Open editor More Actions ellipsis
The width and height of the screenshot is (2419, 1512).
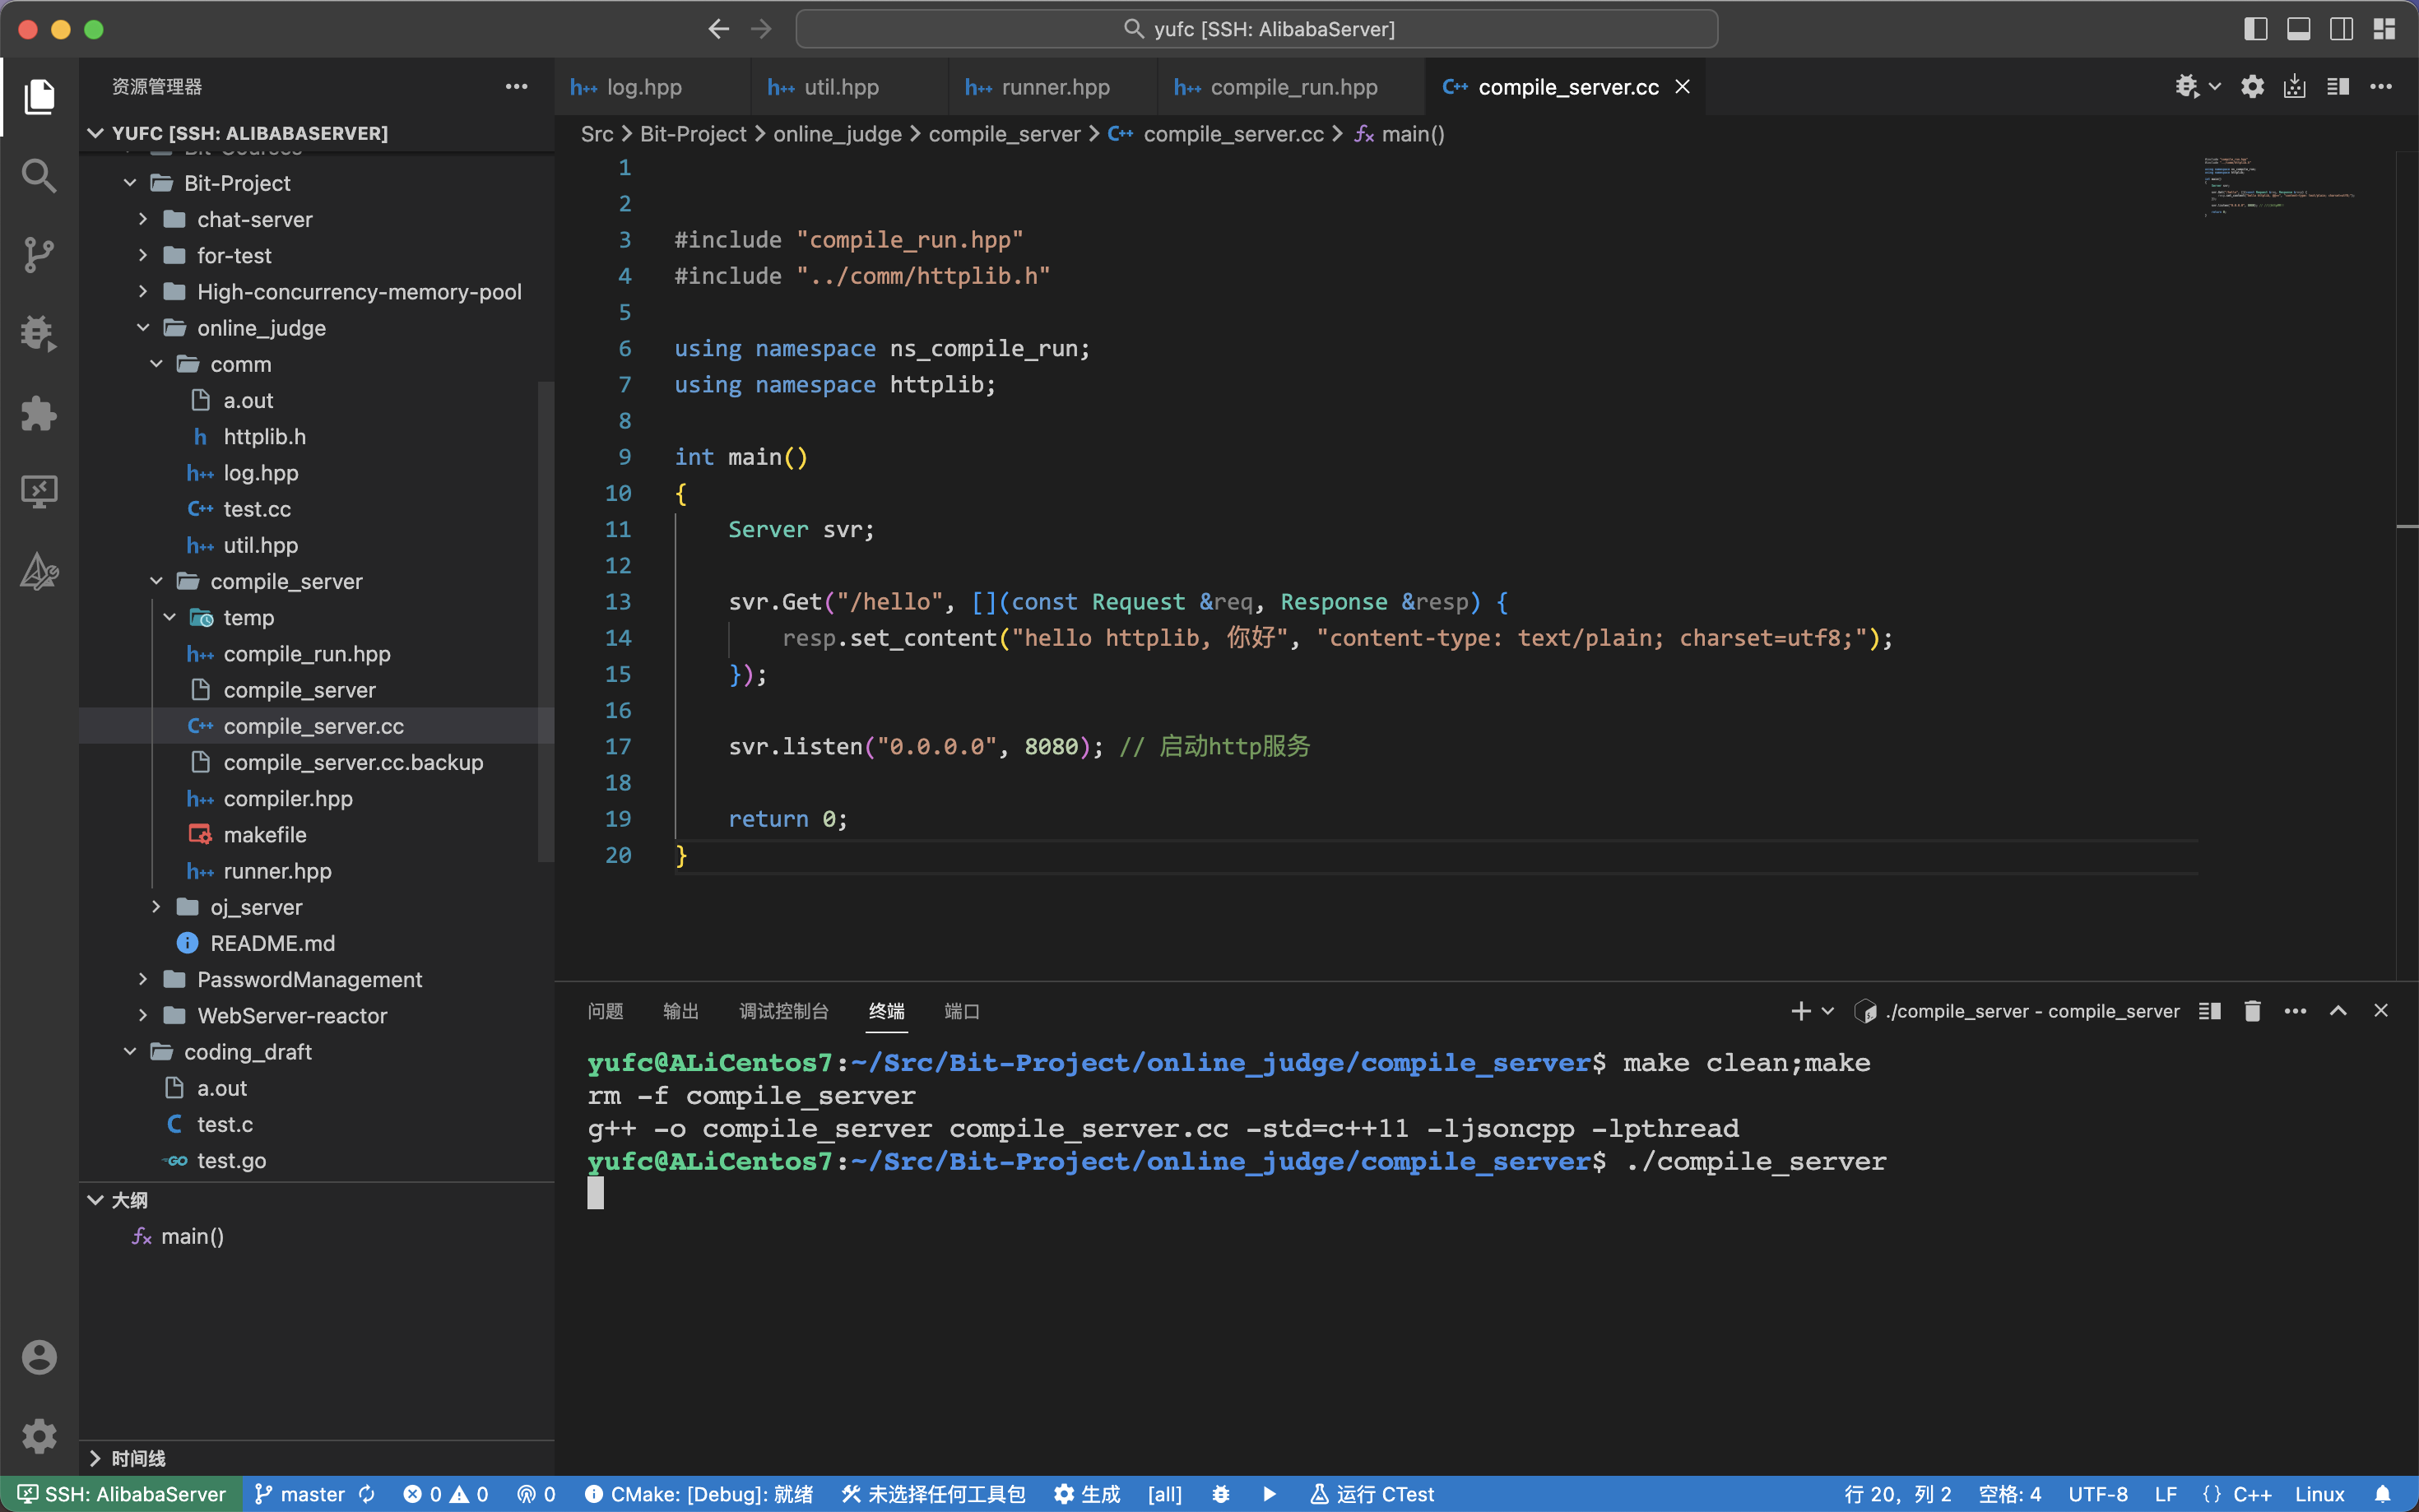point(2381,87)
